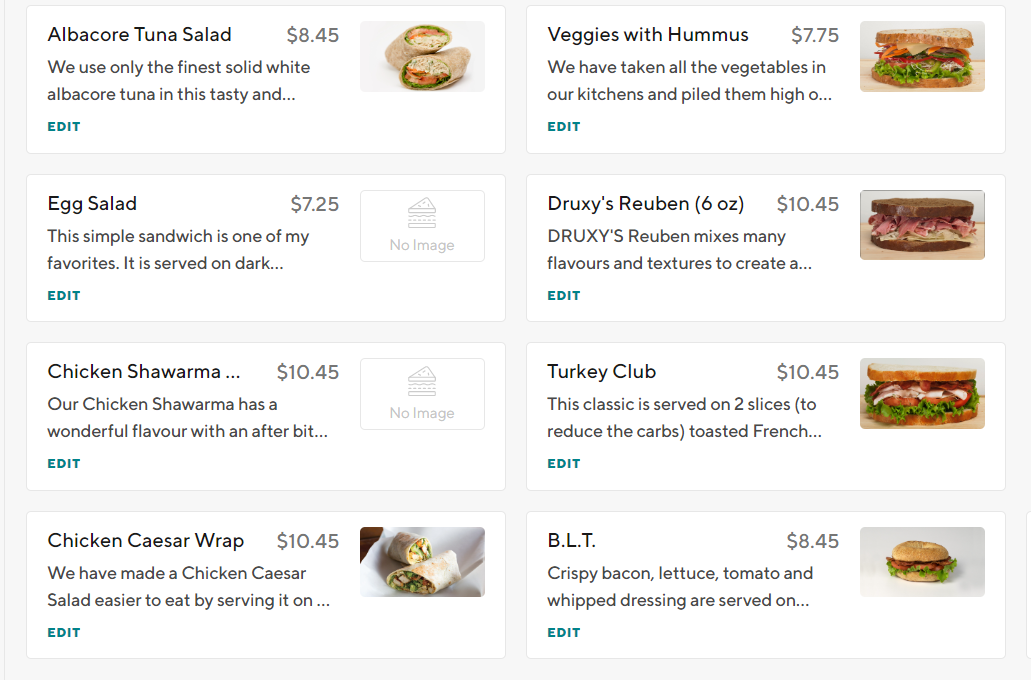The image size is (1031, 680).
Task: Open the Veggies with Hummus sandwich photo
Action: point(922,57)
